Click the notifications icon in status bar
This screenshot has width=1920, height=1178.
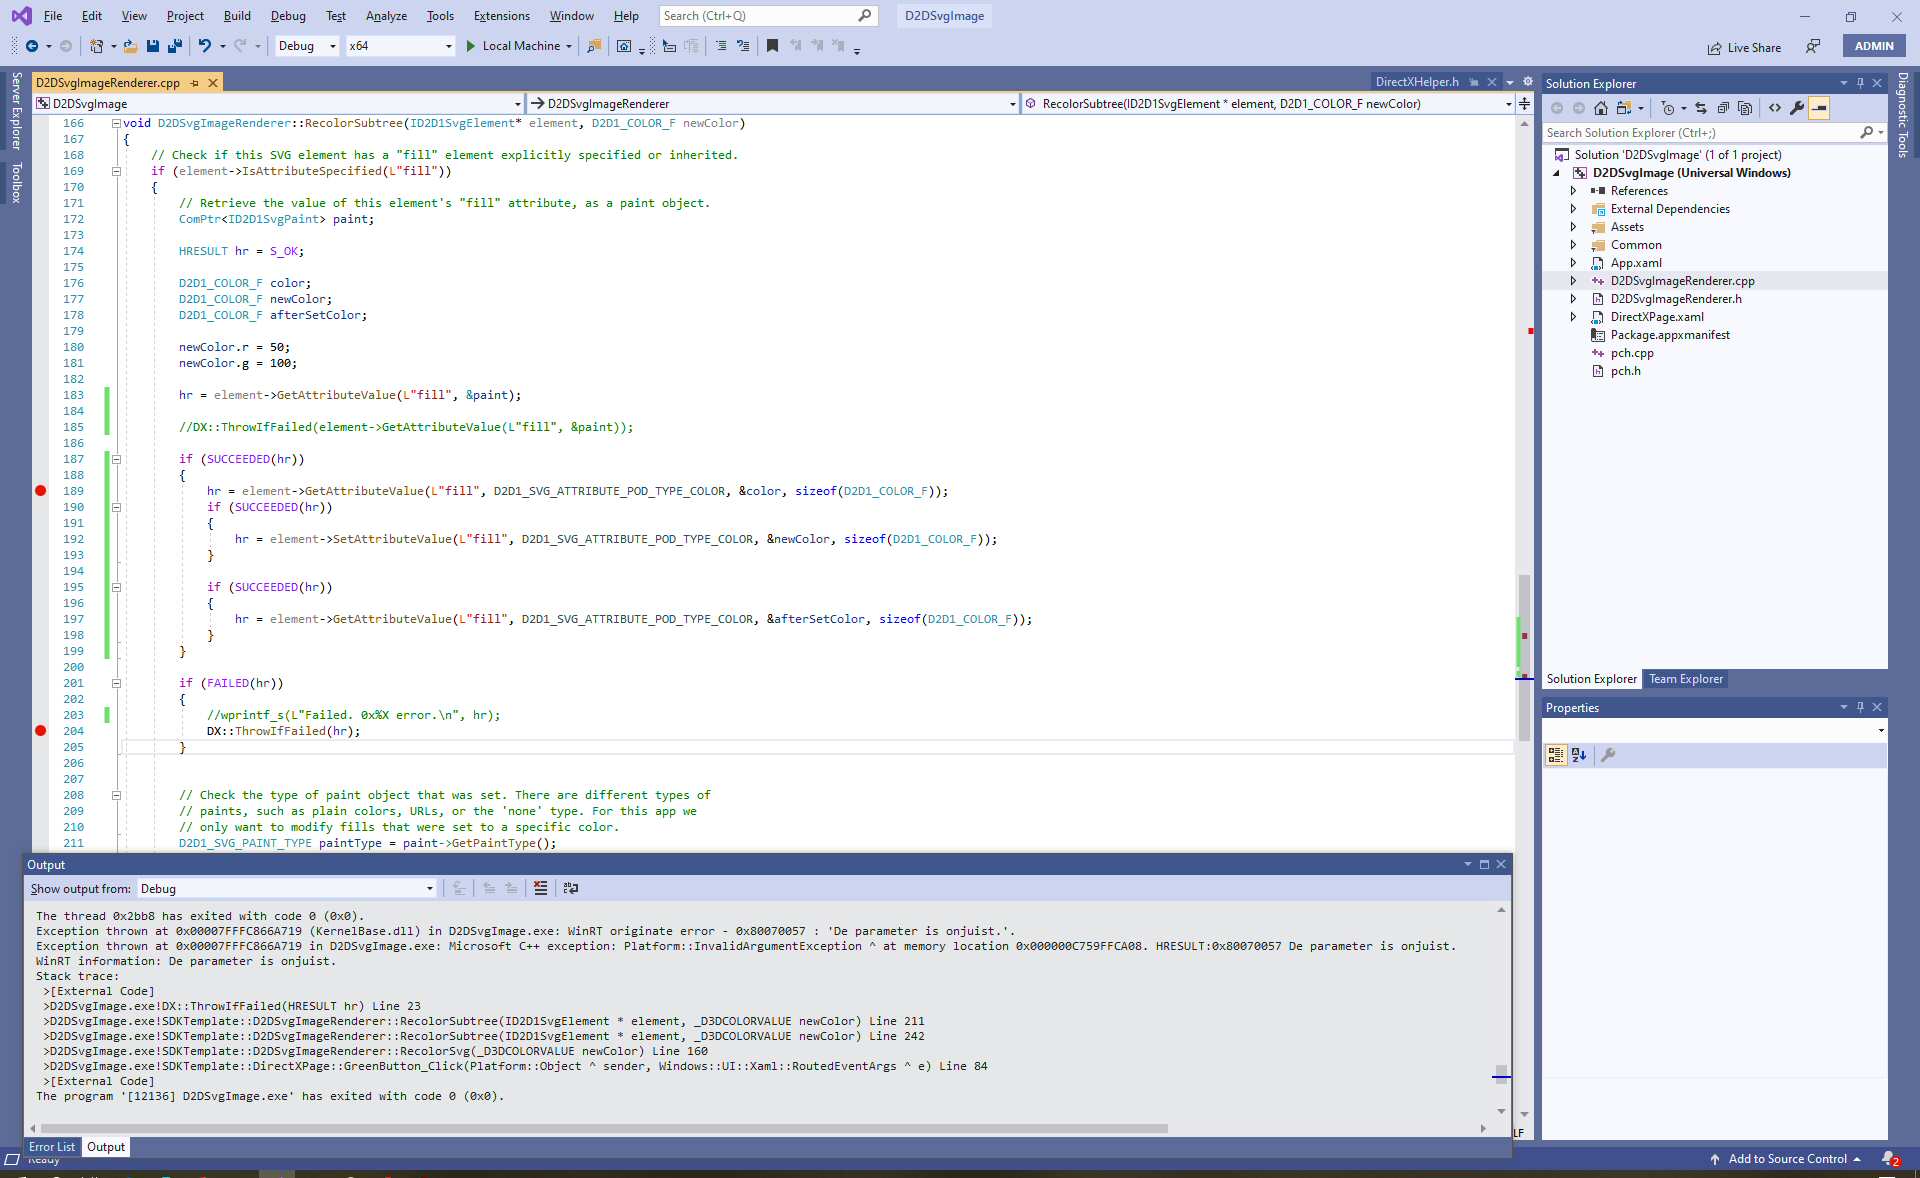click(1890, 1159)
